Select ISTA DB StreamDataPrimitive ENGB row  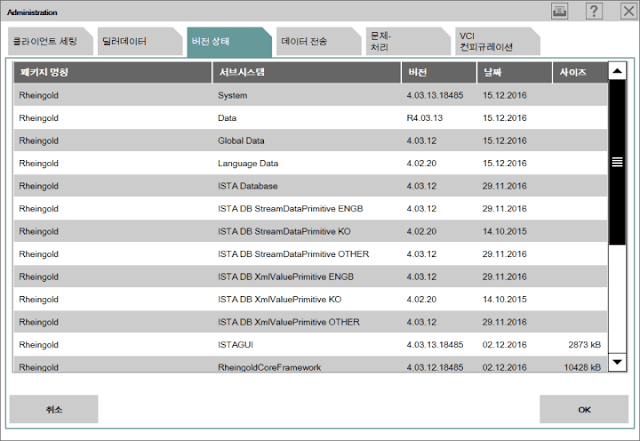310,209
